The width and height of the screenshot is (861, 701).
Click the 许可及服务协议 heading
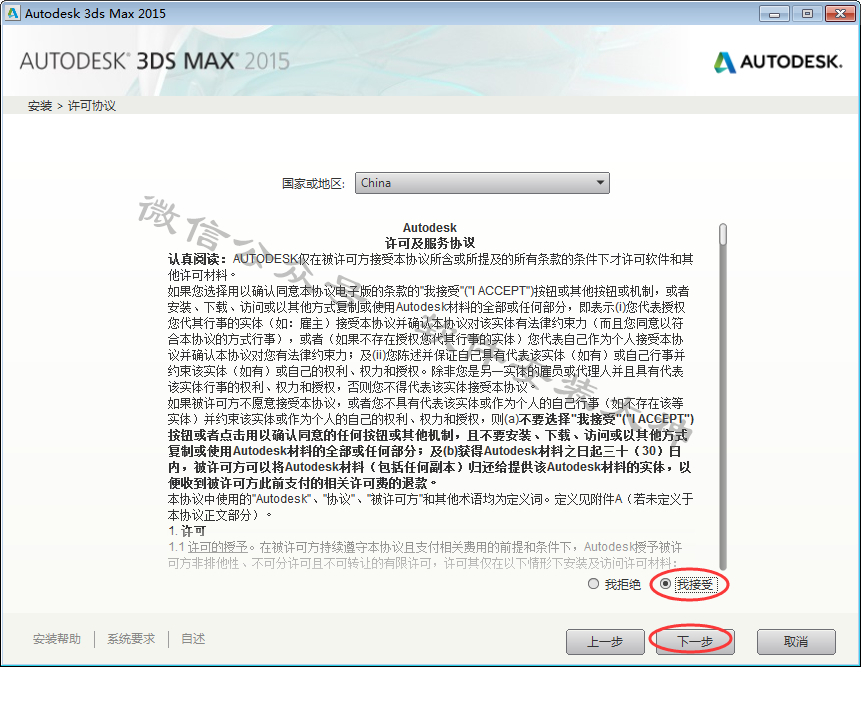(429, 243)
